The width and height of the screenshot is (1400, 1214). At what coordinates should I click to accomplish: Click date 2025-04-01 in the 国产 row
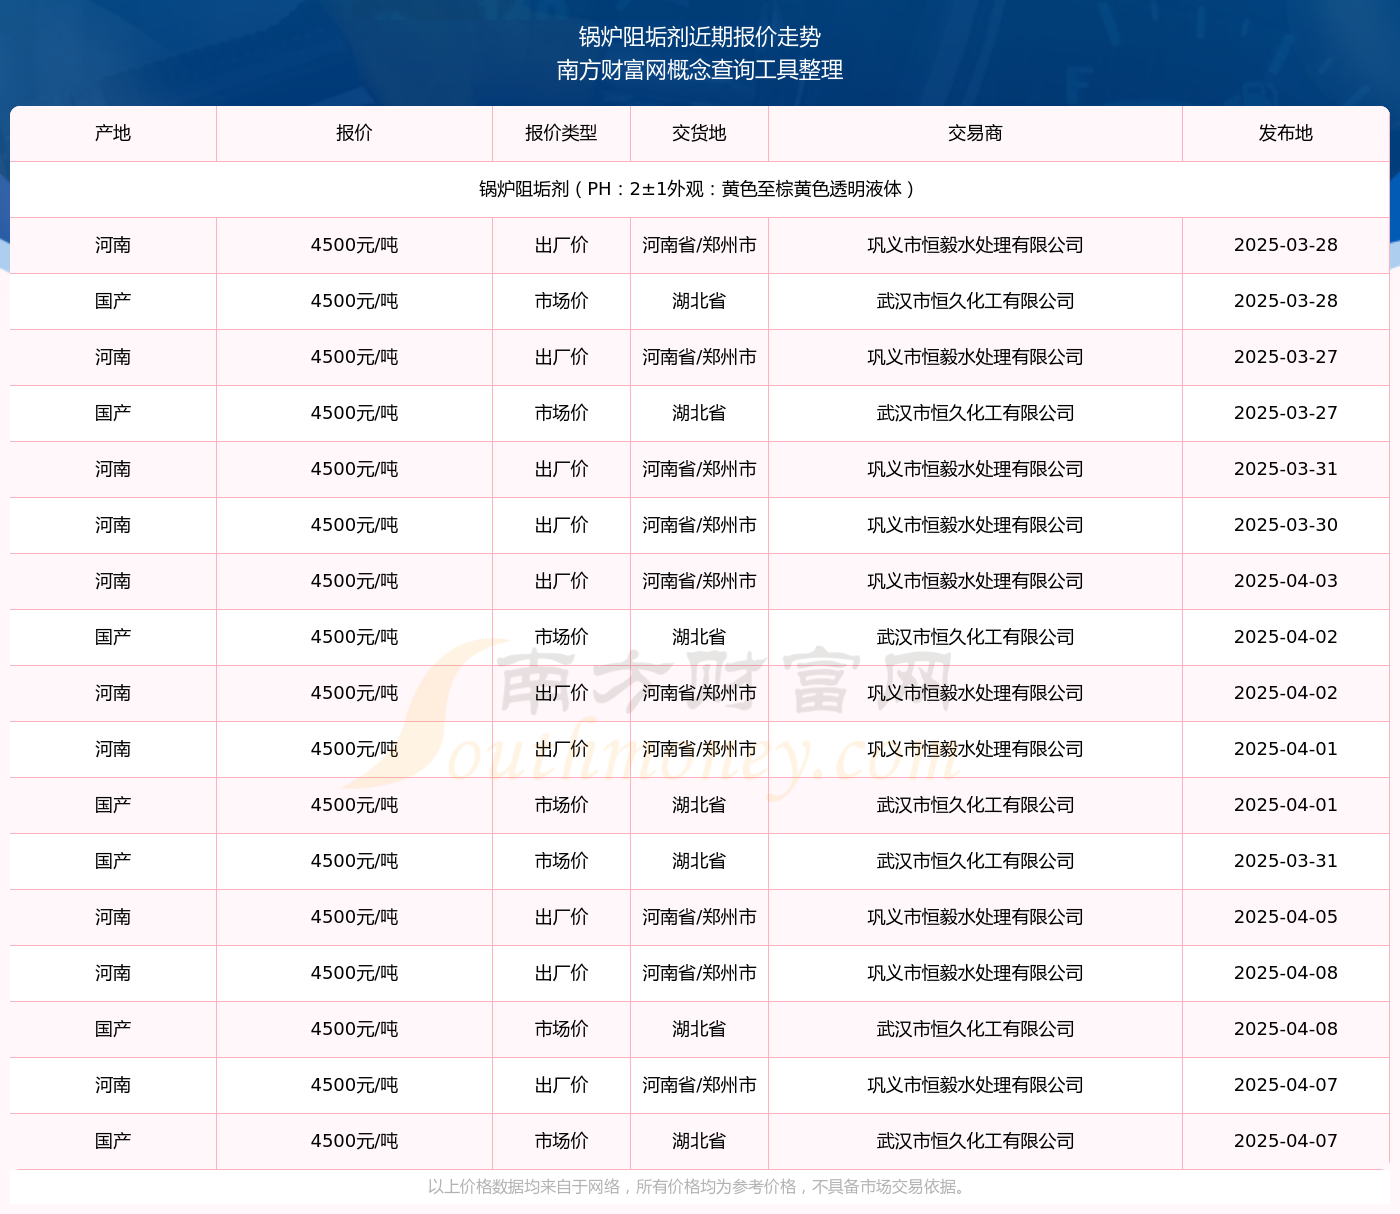[1286, 805]
